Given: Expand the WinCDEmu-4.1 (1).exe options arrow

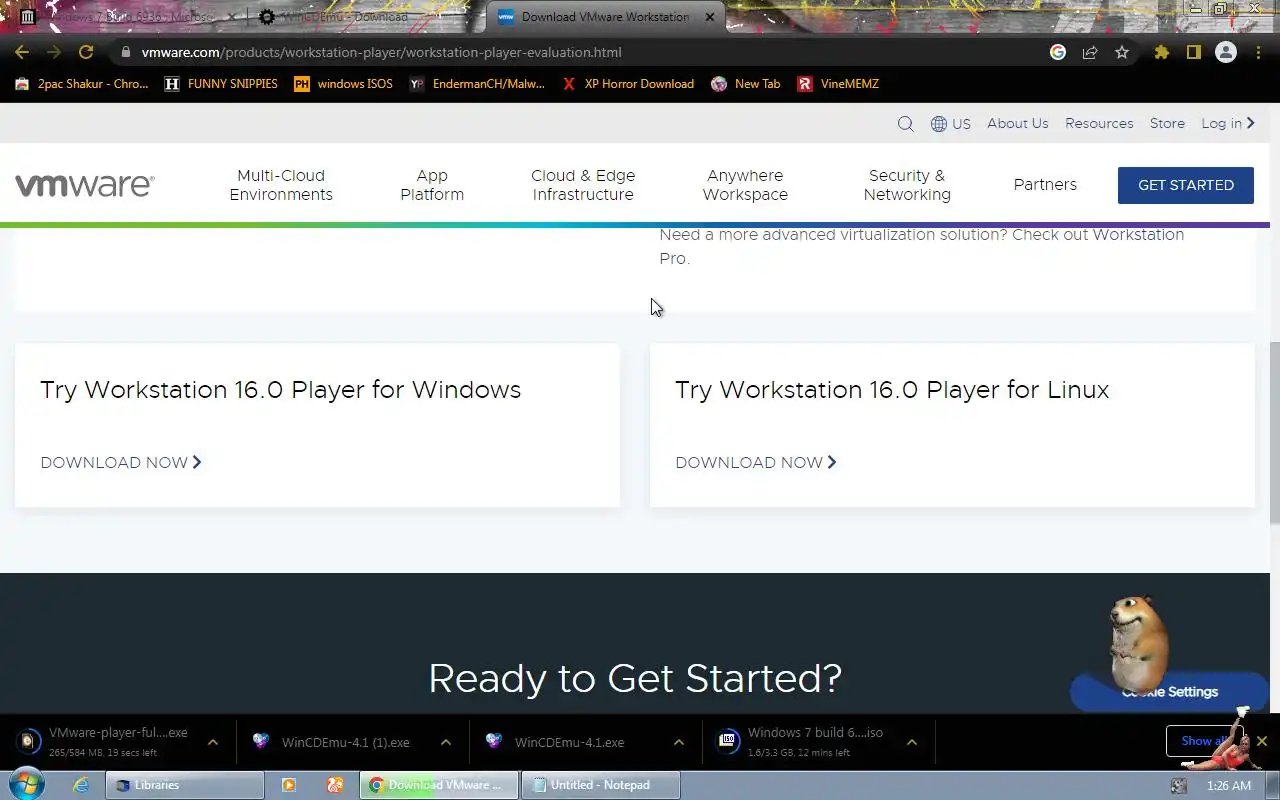Looking at the screenshot, I should (446, 742).
